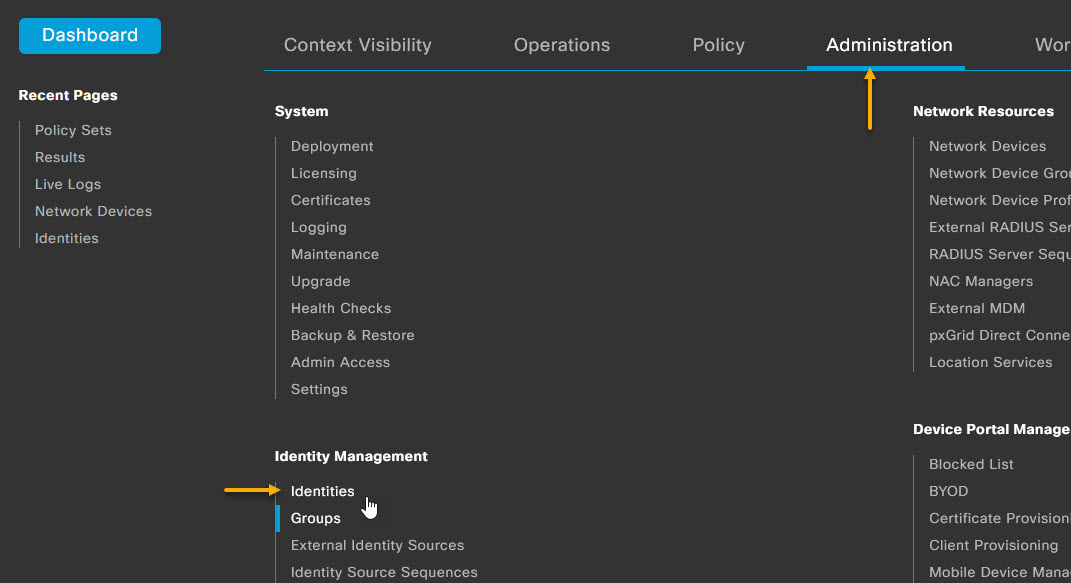Click the Identity Management section heading
Screen dimensions: 1071x583
351,456
